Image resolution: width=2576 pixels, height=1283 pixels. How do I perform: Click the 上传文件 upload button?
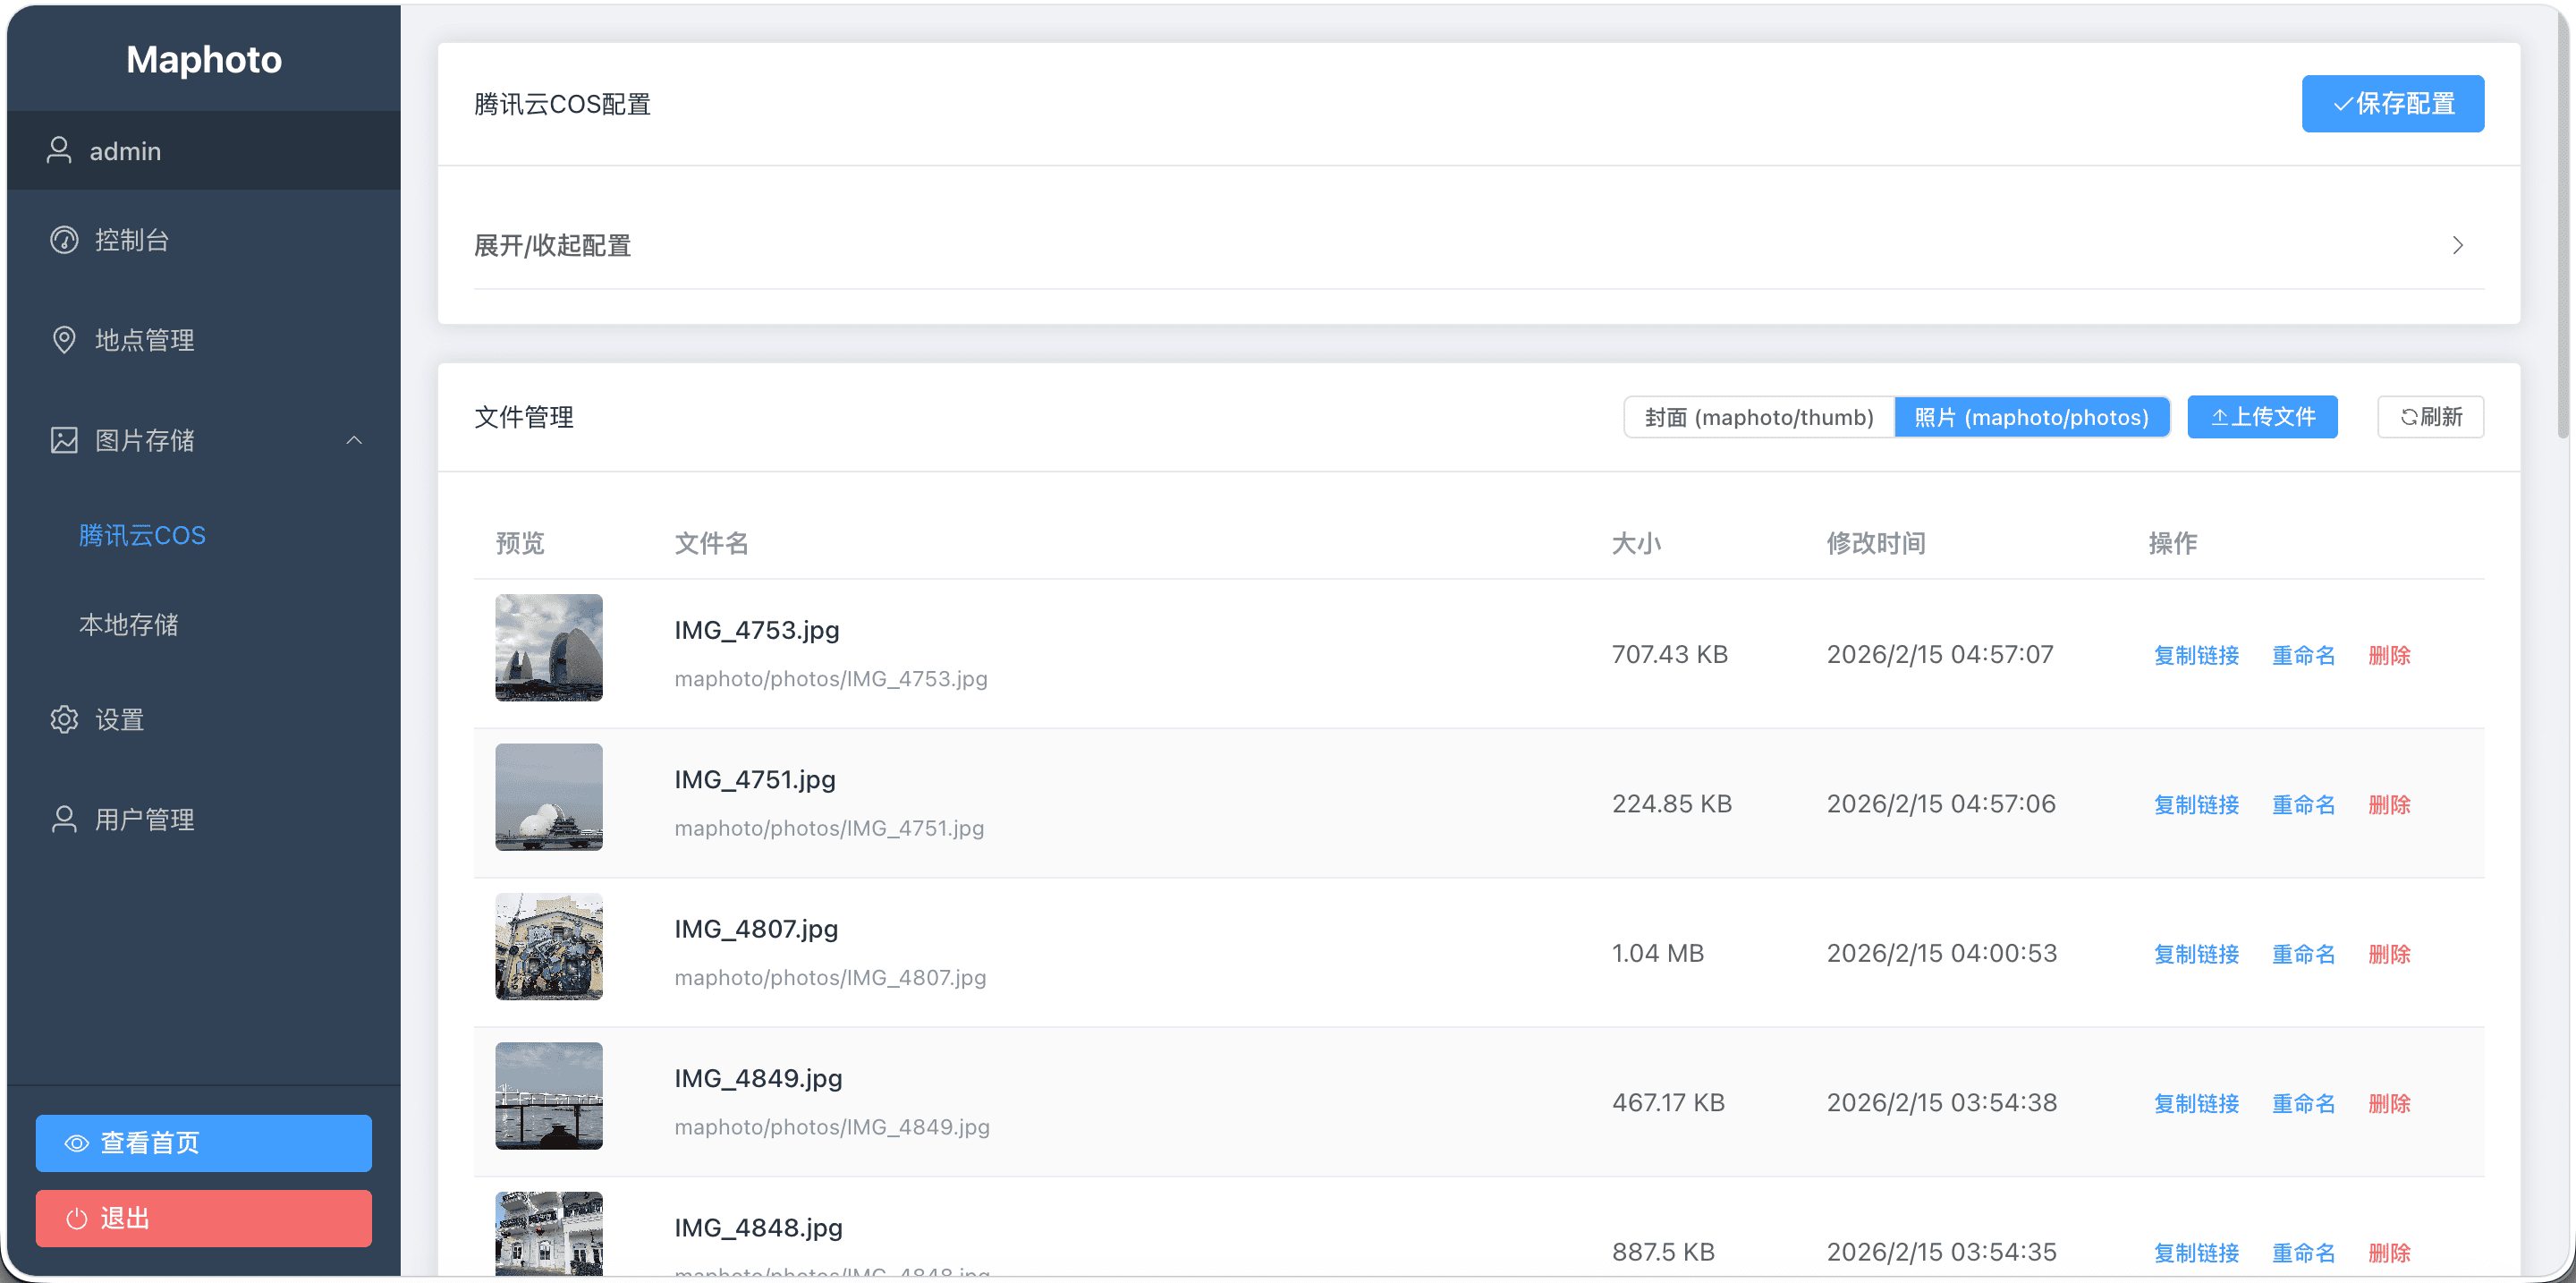(x=2262, y=417)
